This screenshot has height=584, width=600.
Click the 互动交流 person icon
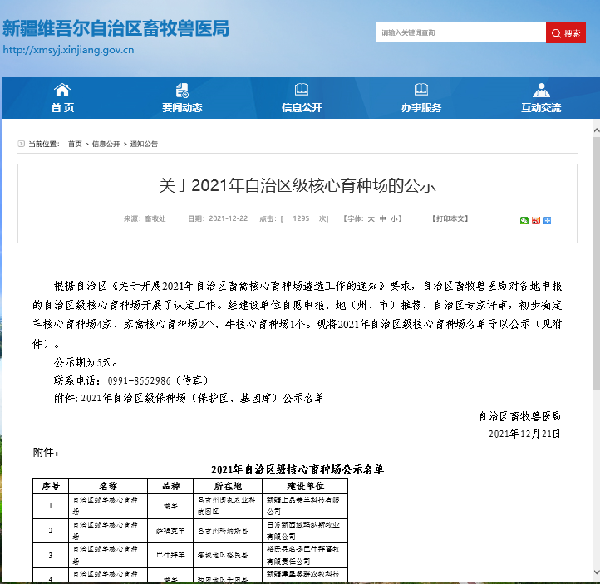coord(541,90)
